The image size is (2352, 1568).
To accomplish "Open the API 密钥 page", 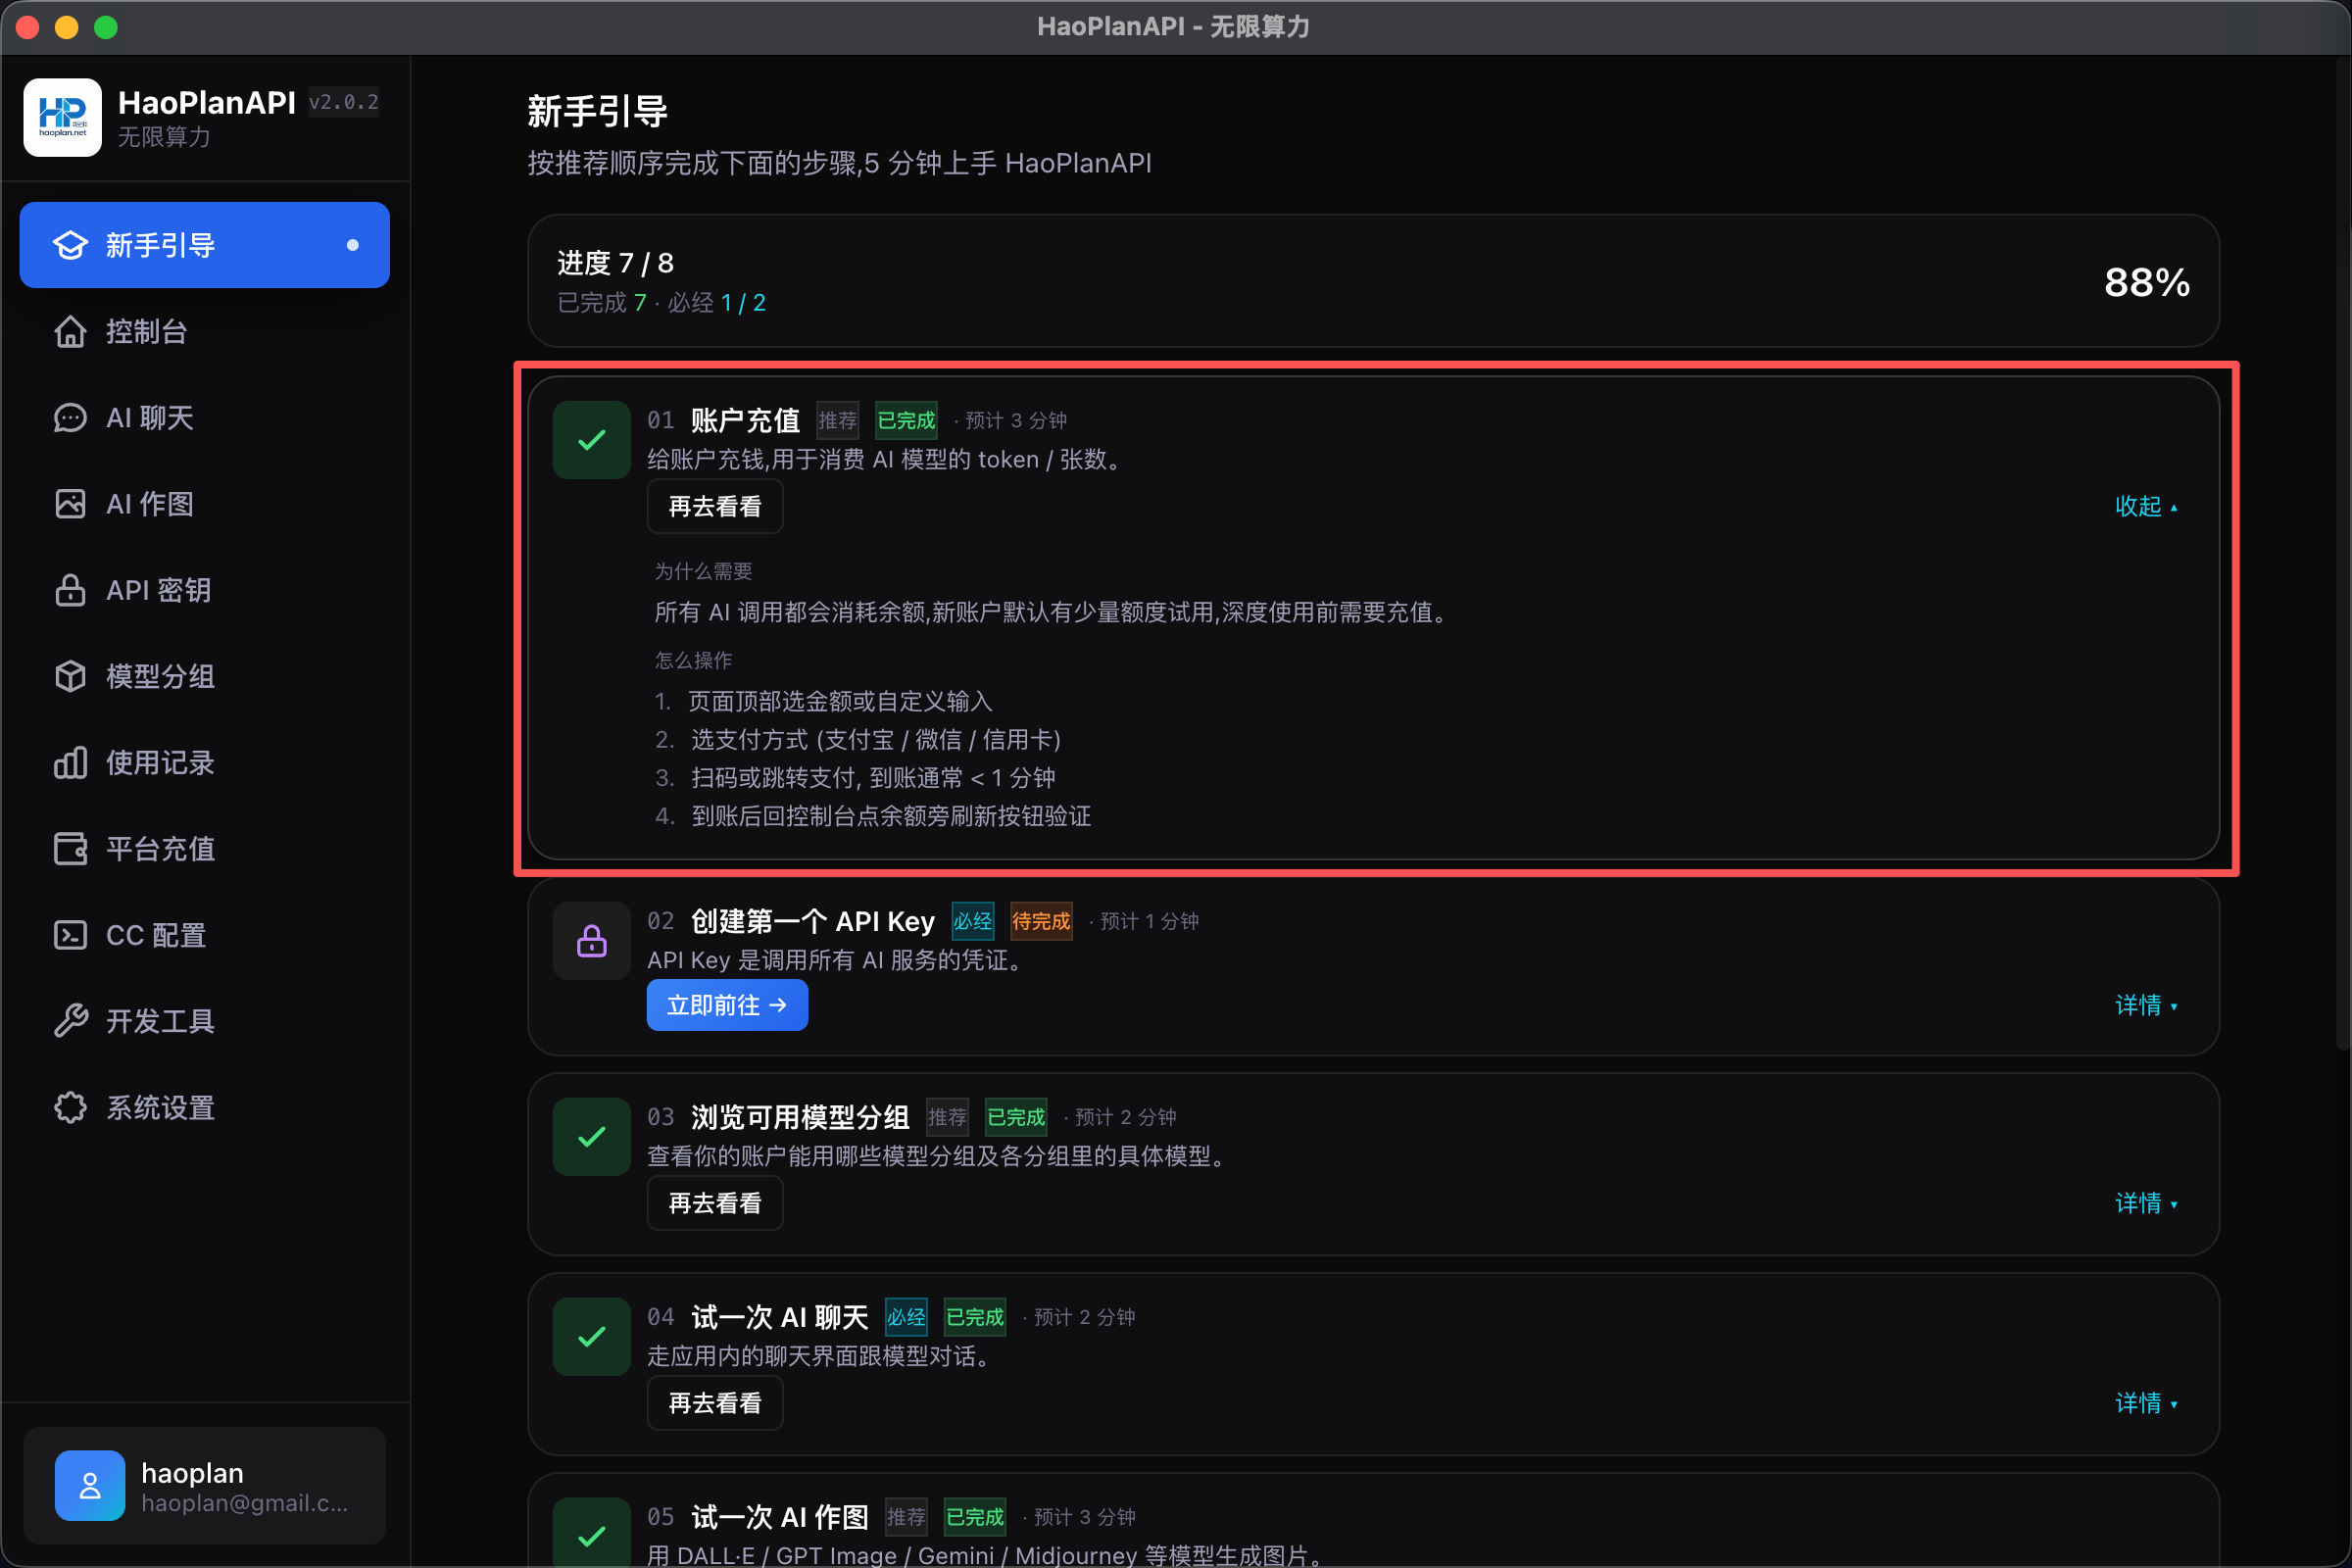I will (205, 590).
